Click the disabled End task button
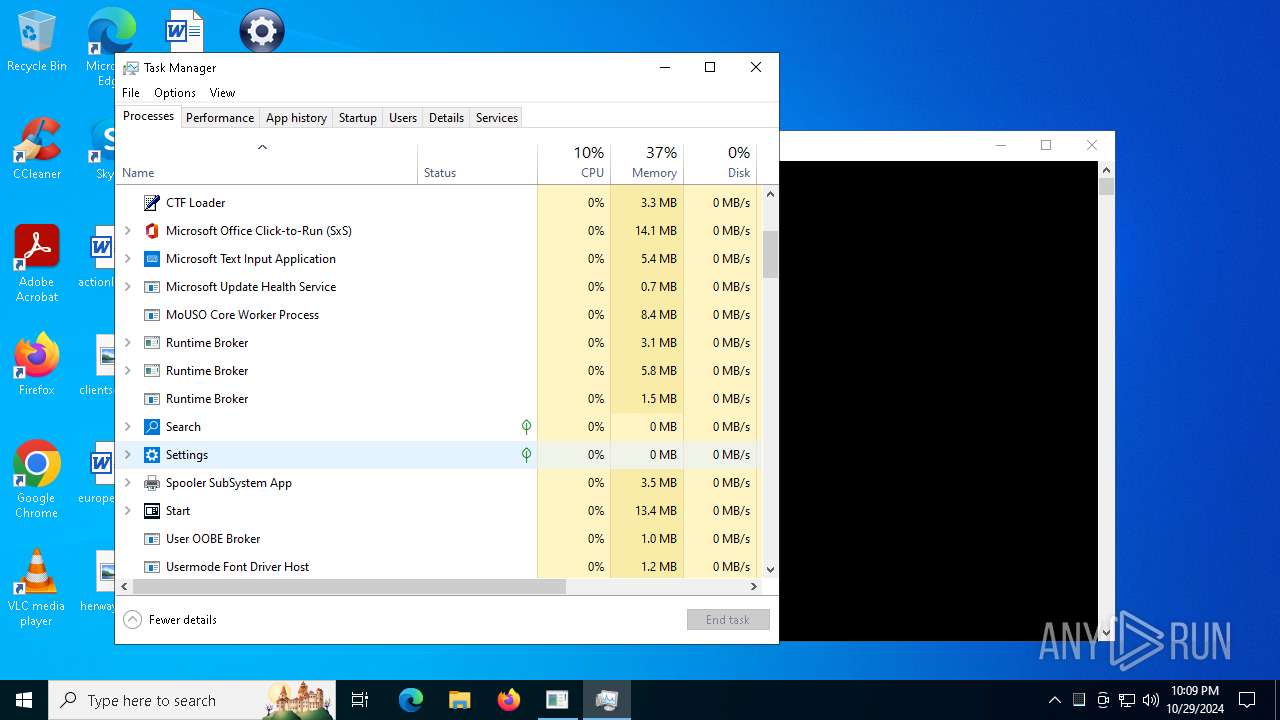 pos(728,620)
